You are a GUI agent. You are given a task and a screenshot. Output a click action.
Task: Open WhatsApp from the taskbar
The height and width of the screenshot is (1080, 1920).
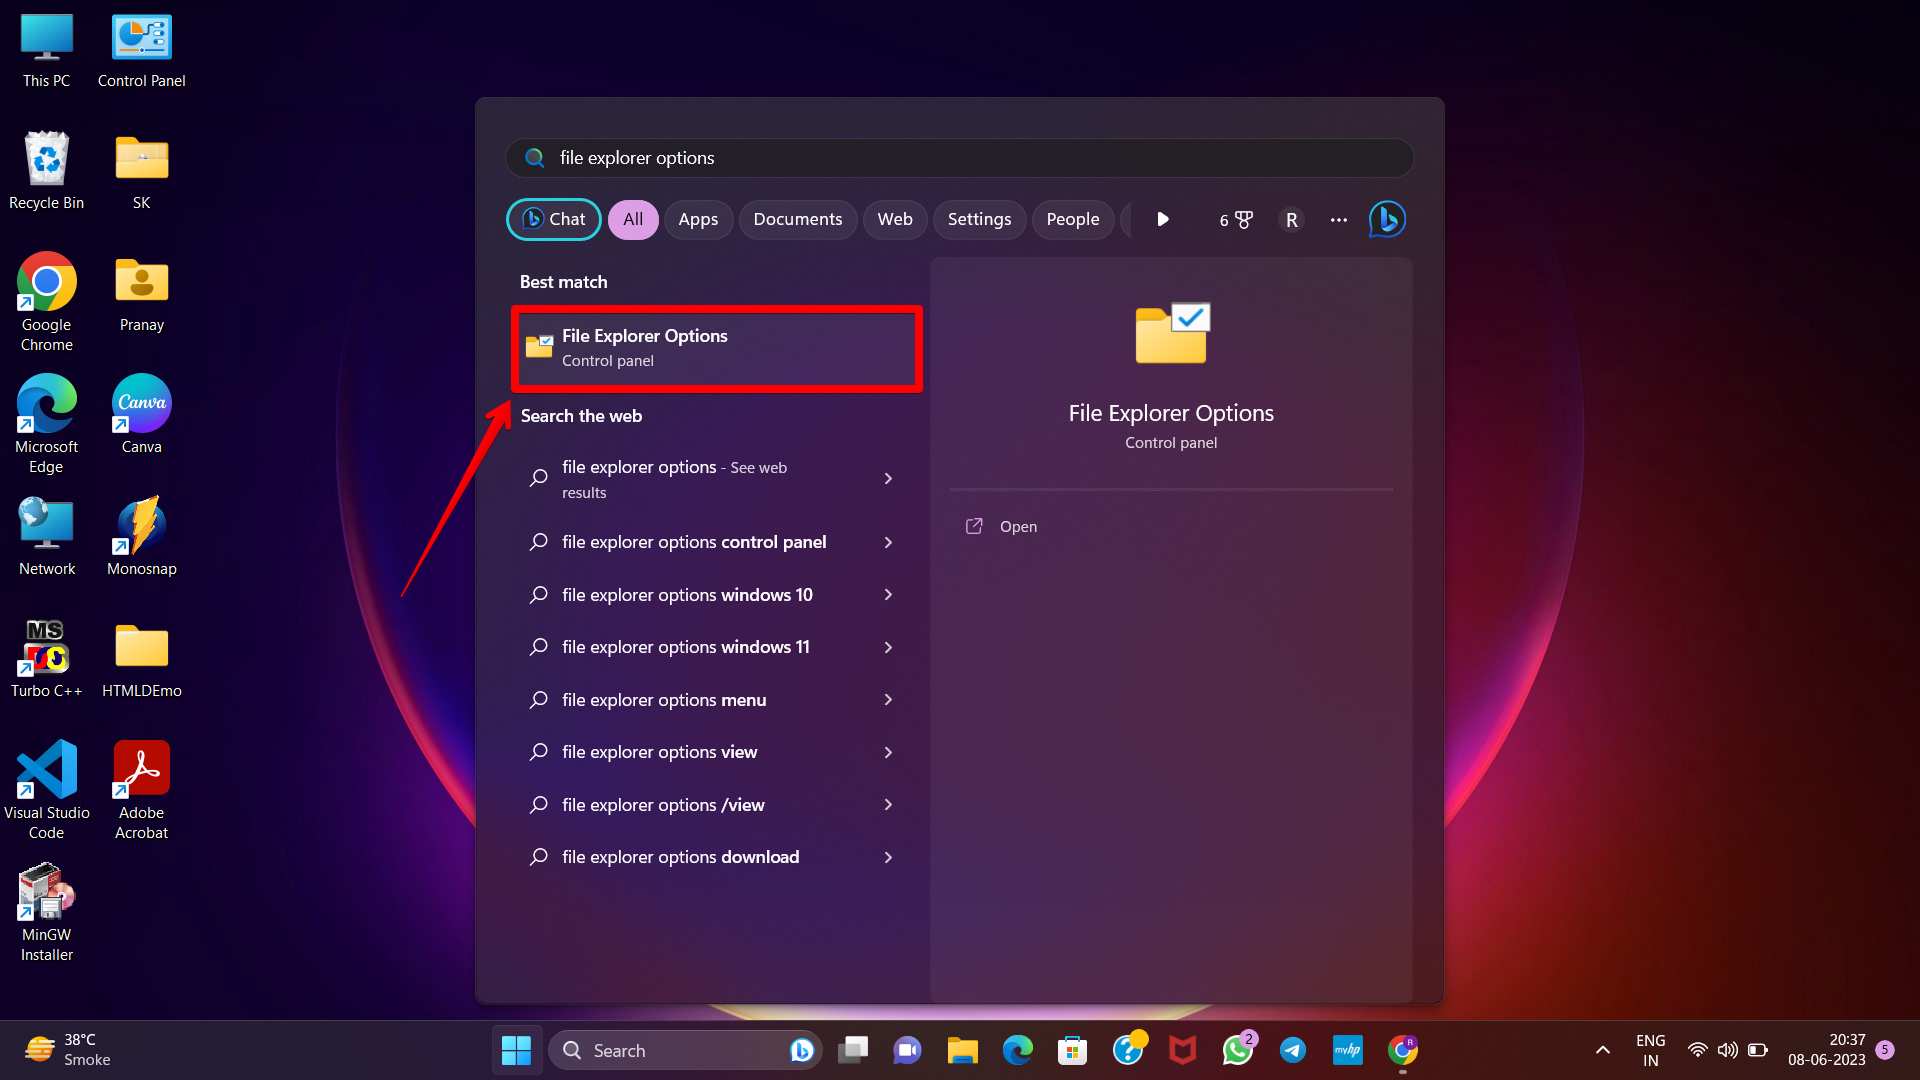tap(1238, 1050)
